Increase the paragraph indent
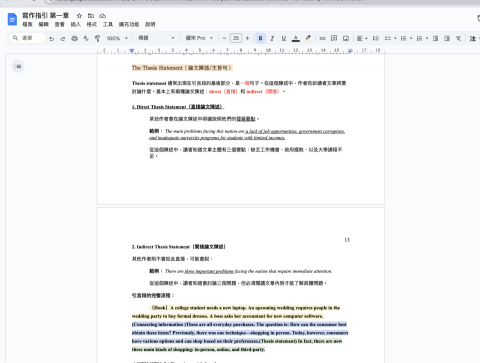 pyautogui.click(x=447, y=38)
